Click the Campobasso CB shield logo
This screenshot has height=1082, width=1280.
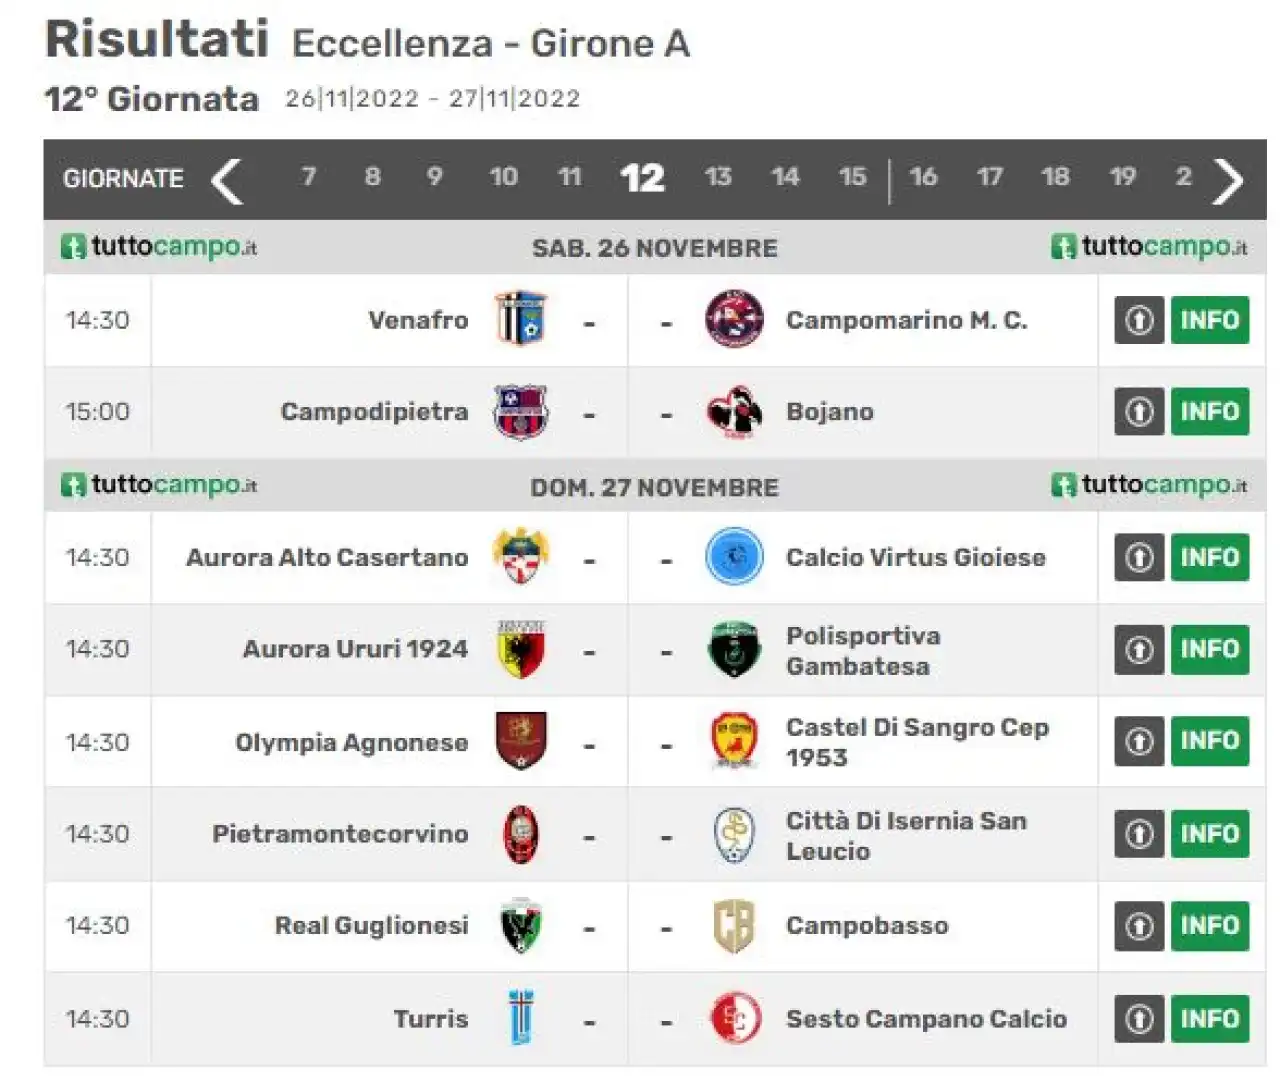[734, 926]
